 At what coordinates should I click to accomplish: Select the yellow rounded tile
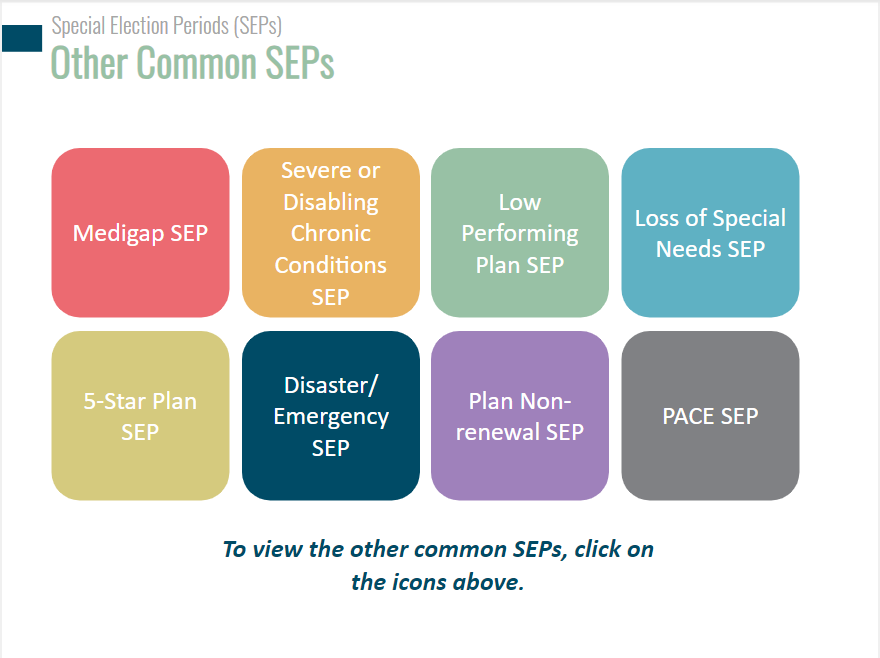click(140, 415)
